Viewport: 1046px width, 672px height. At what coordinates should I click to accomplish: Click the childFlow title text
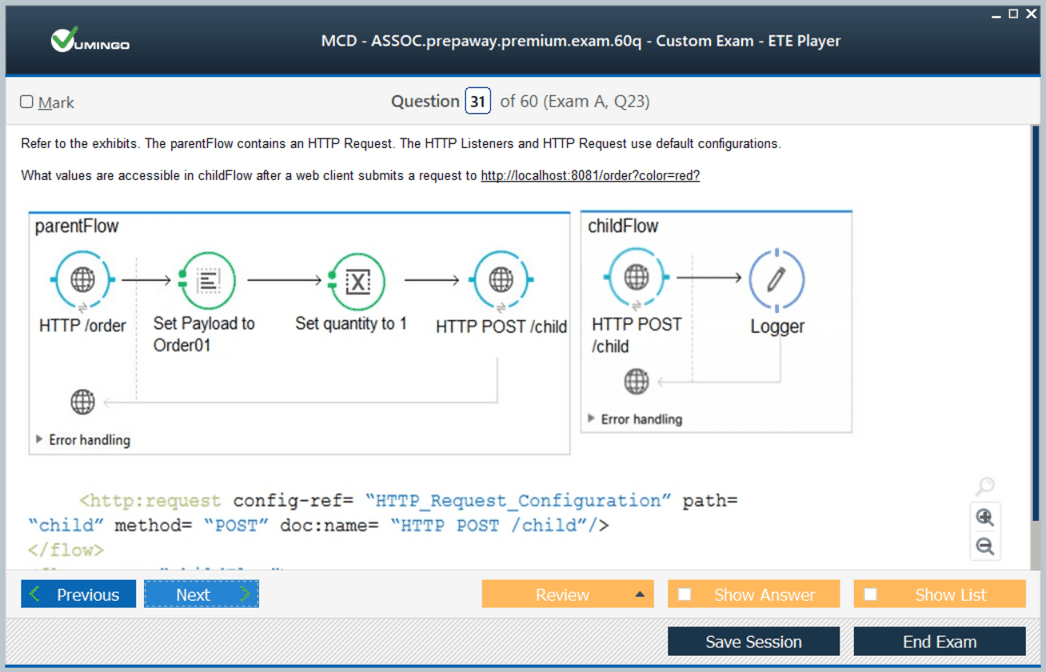(x=623, y=226)
